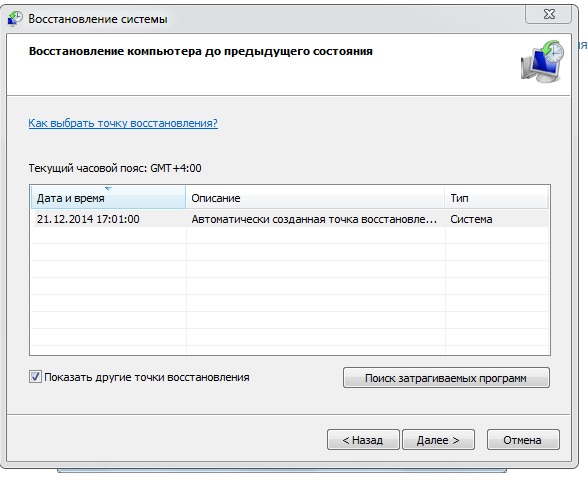This screenshot has width=588, height=482.
Task: Click the 'Система' type cell in the list
Action: coord(471,219)
